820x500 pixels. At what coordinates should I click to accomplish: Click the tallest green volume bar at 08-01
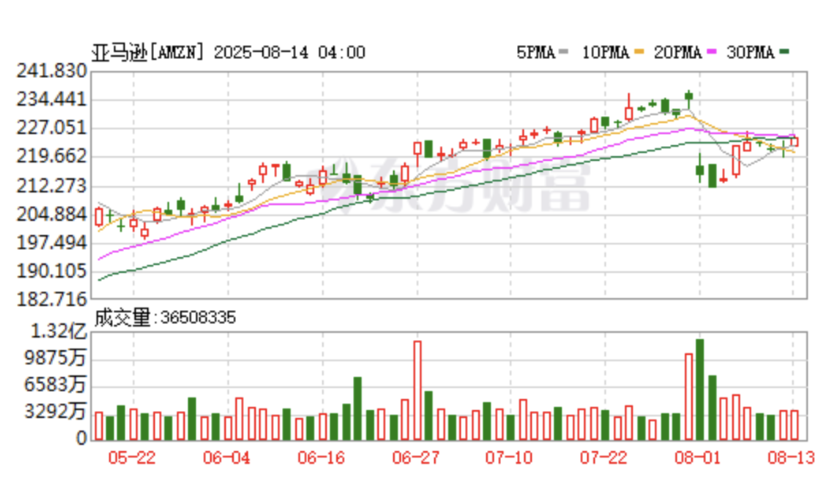coord(700,390)
